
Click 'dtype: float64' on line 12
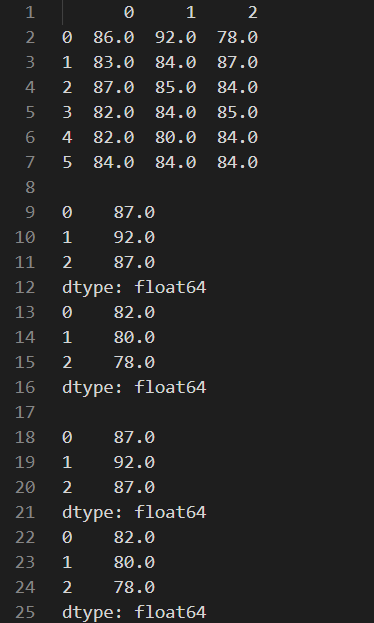[134, 287]
